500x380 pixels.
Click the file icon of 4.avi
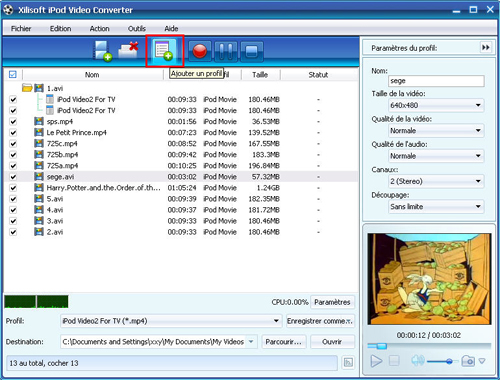[x=39, y=210]
